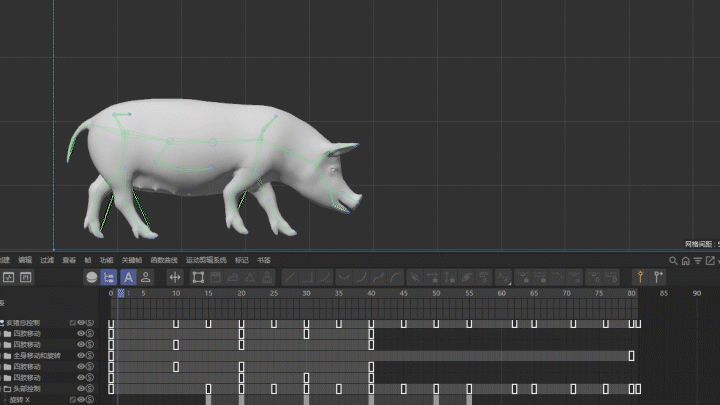720x405 pixels.
Task: Open timeline in new window icon
Action: pos(710,261)
